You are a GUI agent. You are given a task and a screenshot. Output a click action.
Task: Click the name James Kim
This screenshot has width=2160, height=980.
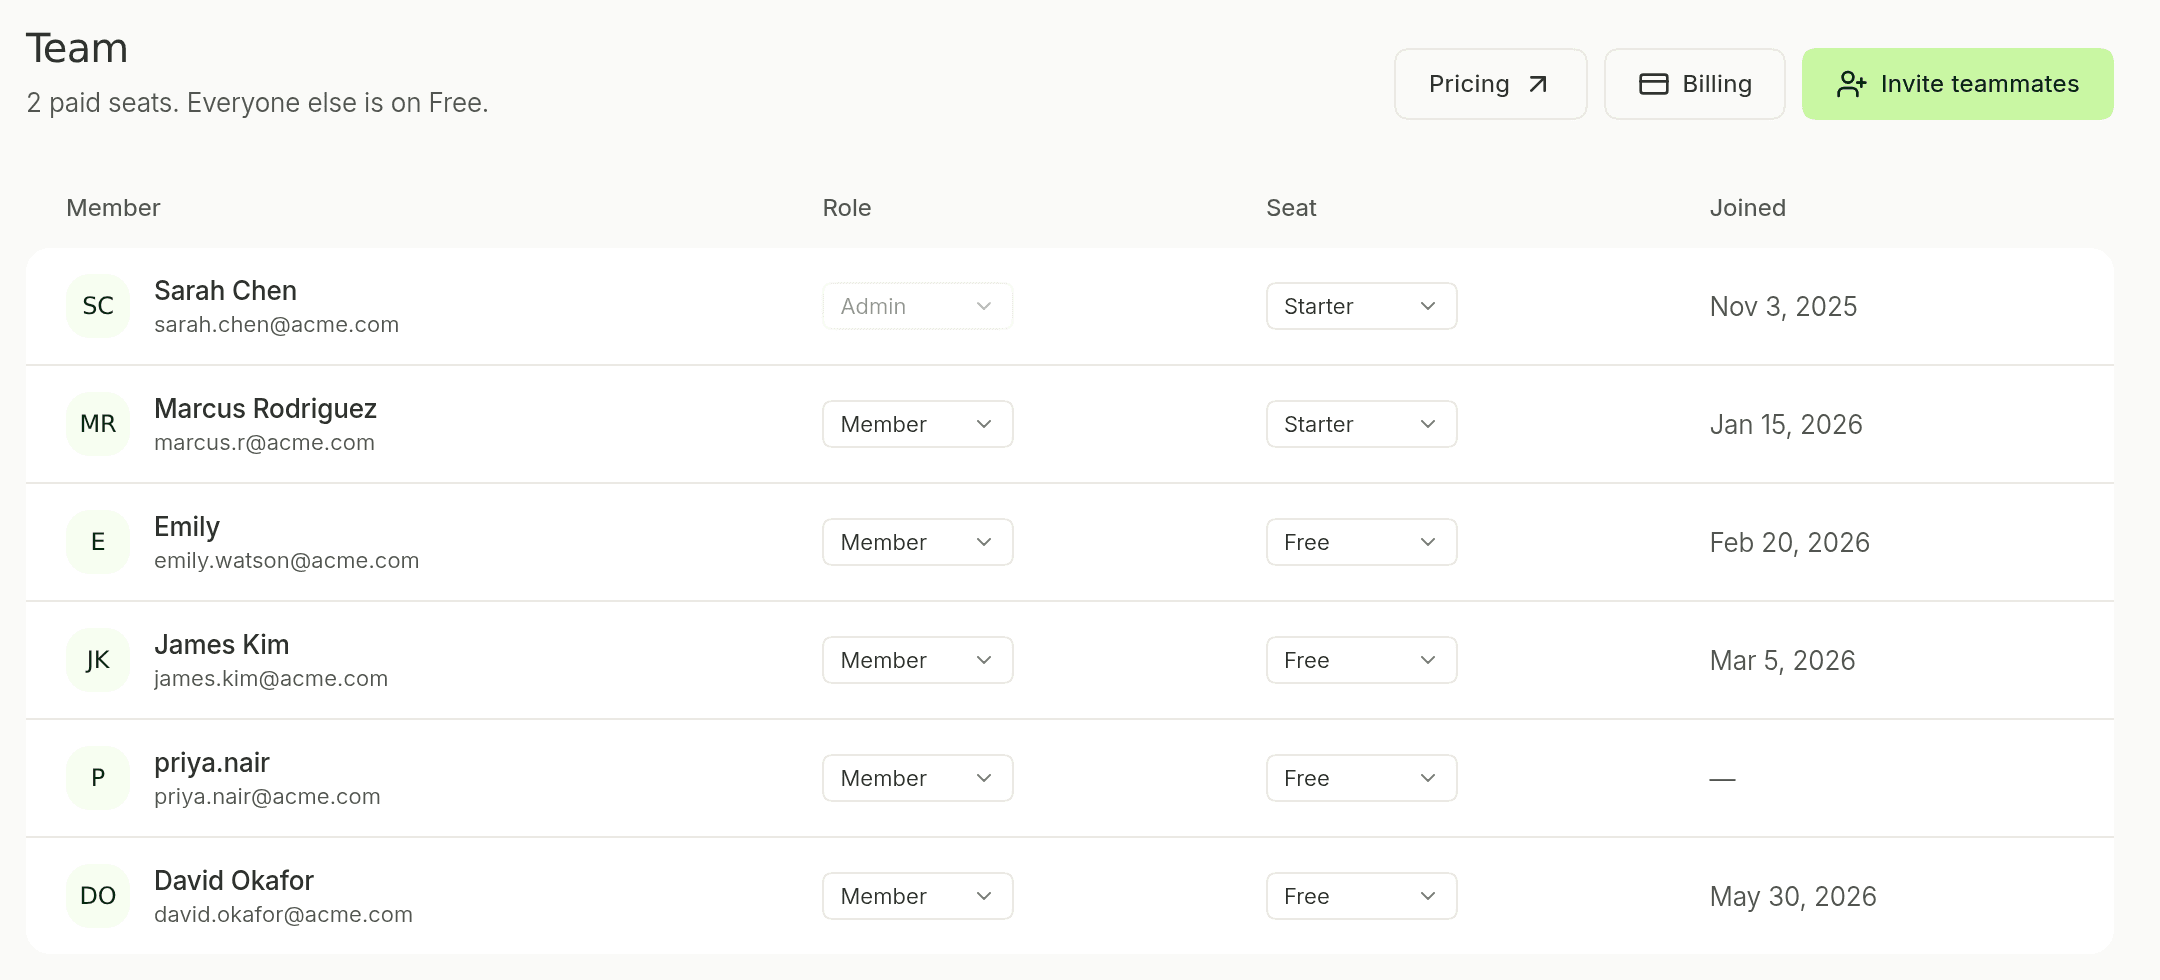click(221, 645)
